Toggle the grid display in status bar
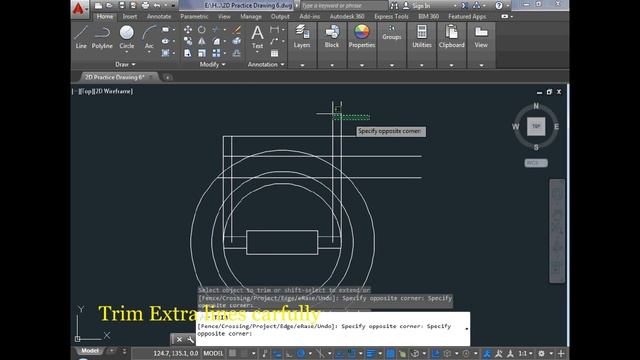This screenshot has width=640, height=360. 232,353
